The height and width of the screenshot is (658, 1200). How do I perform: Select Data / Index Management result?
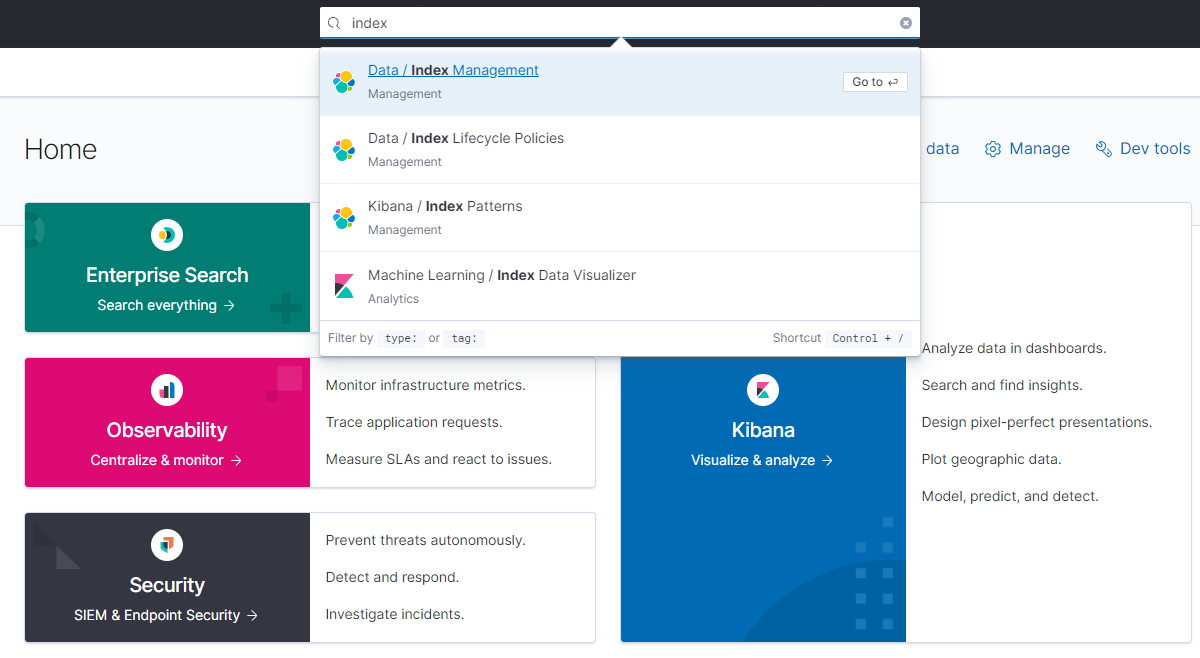pos(620,82)
